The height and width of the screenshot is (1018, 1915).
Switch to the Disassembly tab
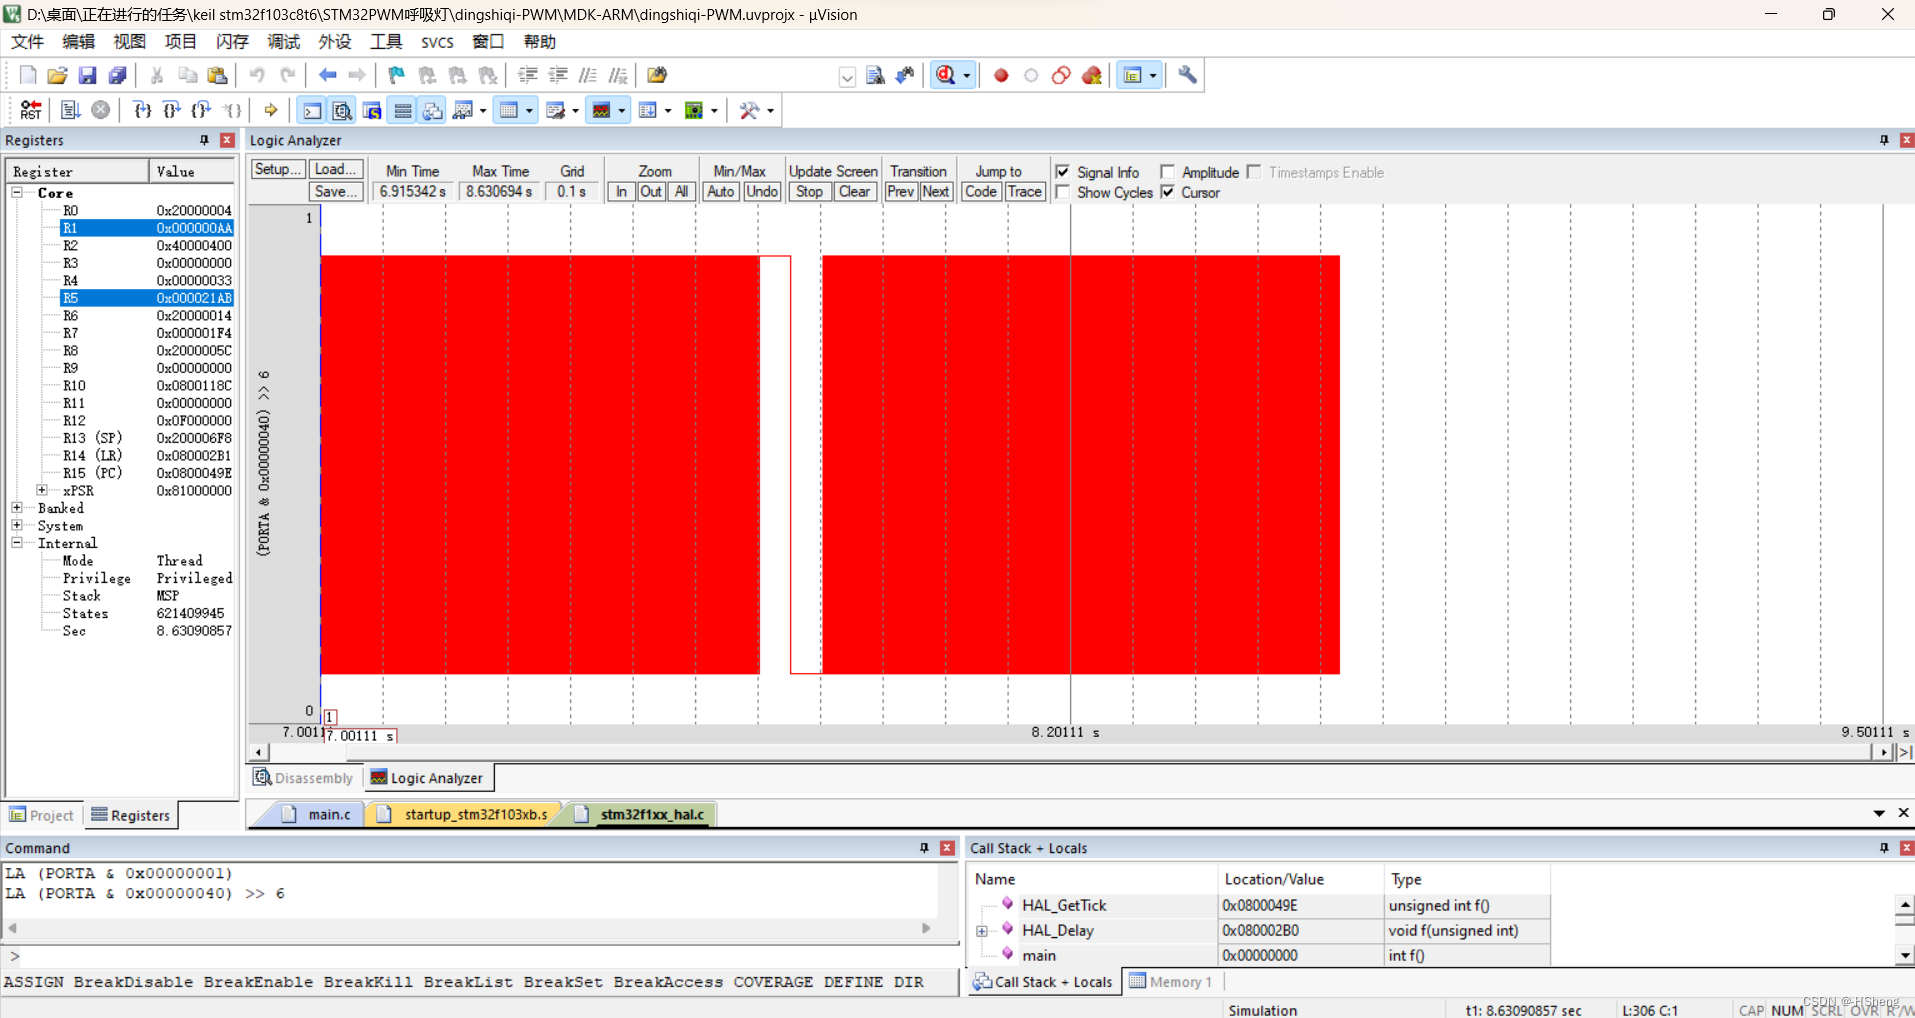click(x=304, y=778)
